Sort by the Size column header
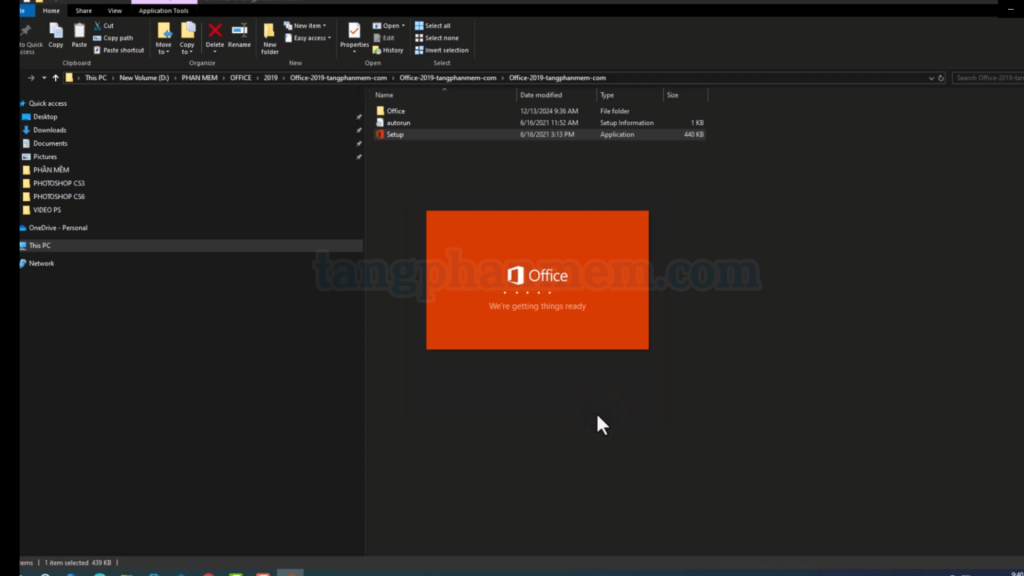The width and height of the screenshot is (1024, 576). point(685,95)
